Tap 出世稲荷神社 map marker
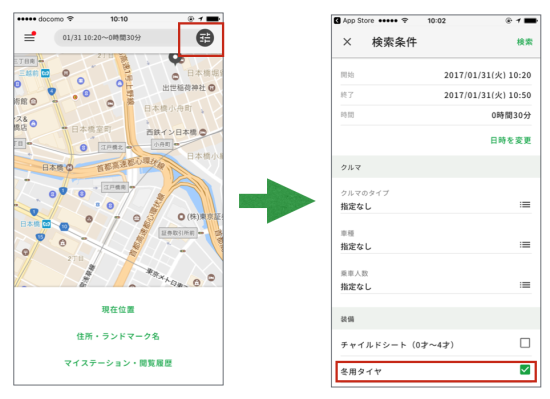The height and width of the screenshot is (399, 550). (x=212, y=88)
